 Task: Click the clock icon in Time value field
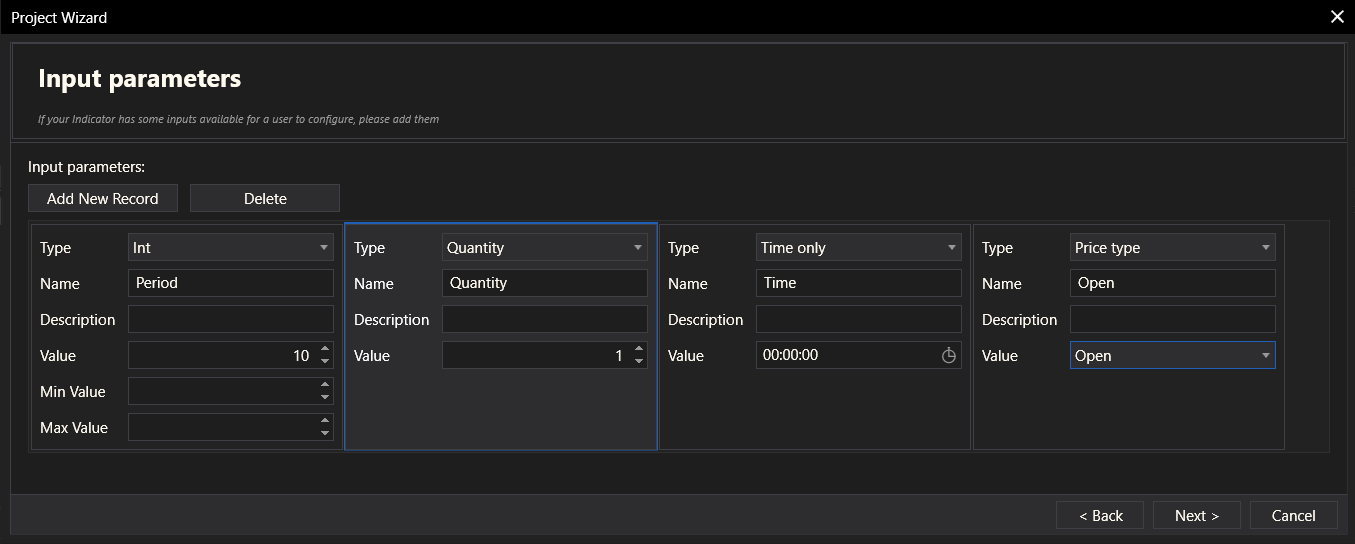(x=949, y=355)
